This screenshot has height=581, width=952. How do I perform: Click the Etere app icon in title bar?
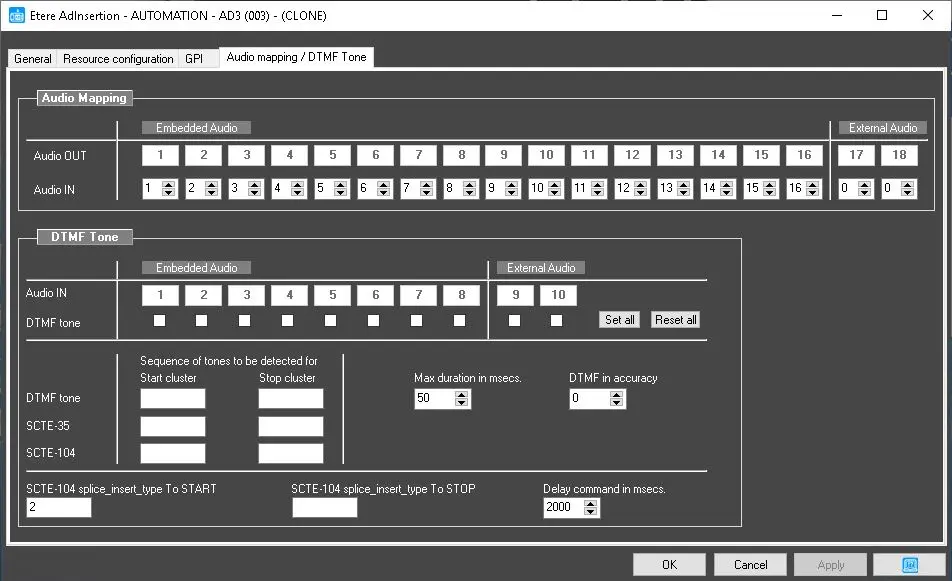pos(16,15)
